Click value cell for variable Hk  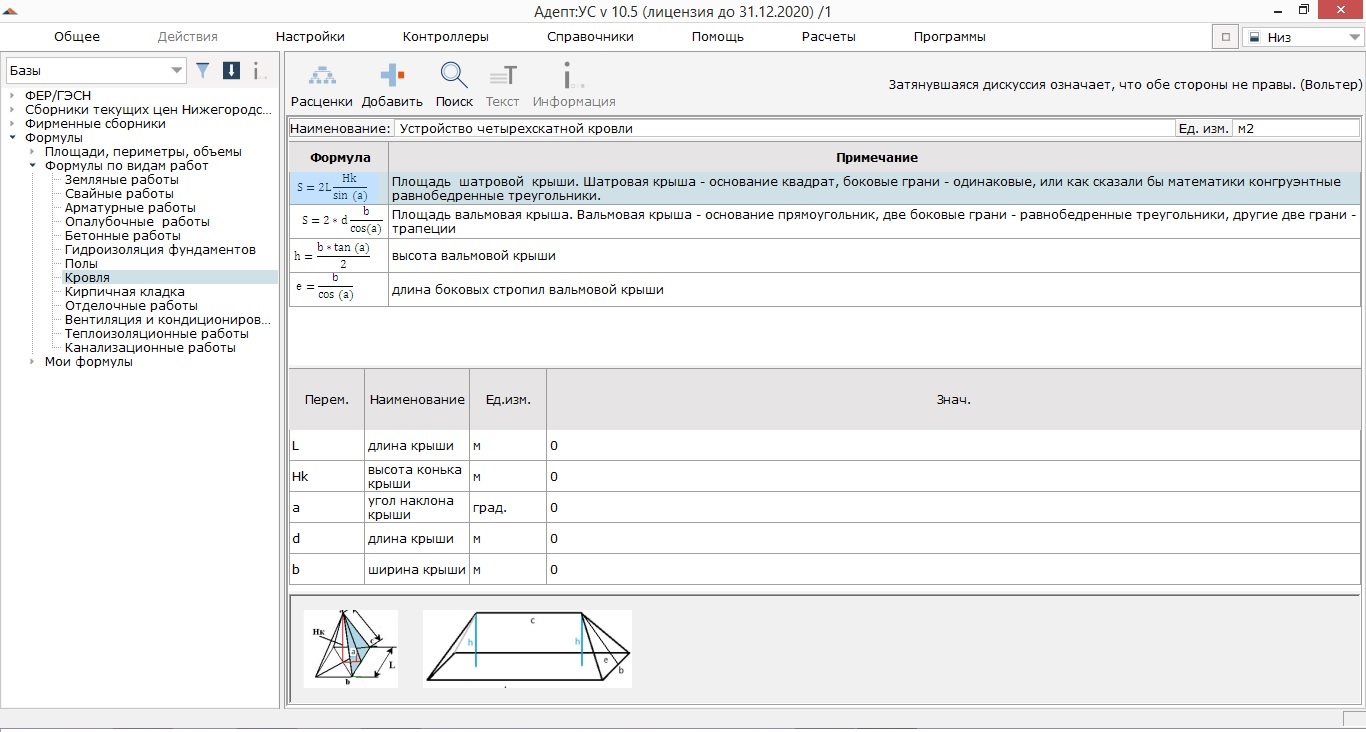(953, 476)
